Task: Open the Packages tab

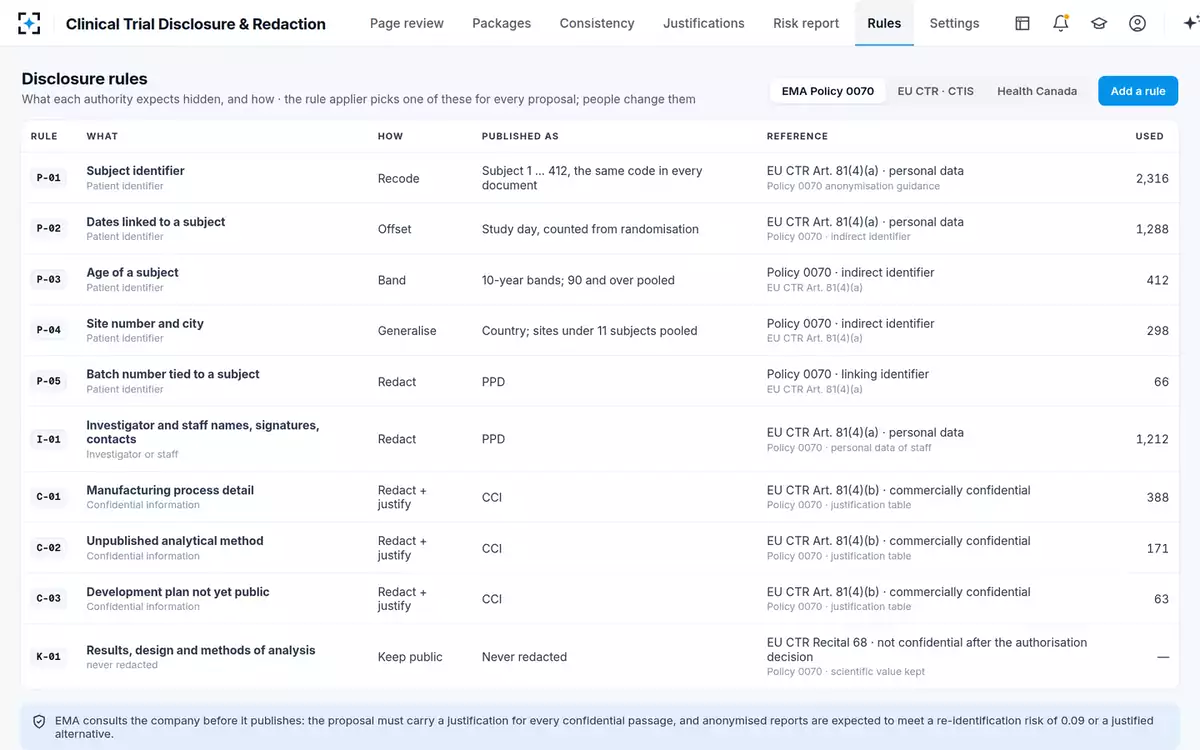Action: coord(502,23)
